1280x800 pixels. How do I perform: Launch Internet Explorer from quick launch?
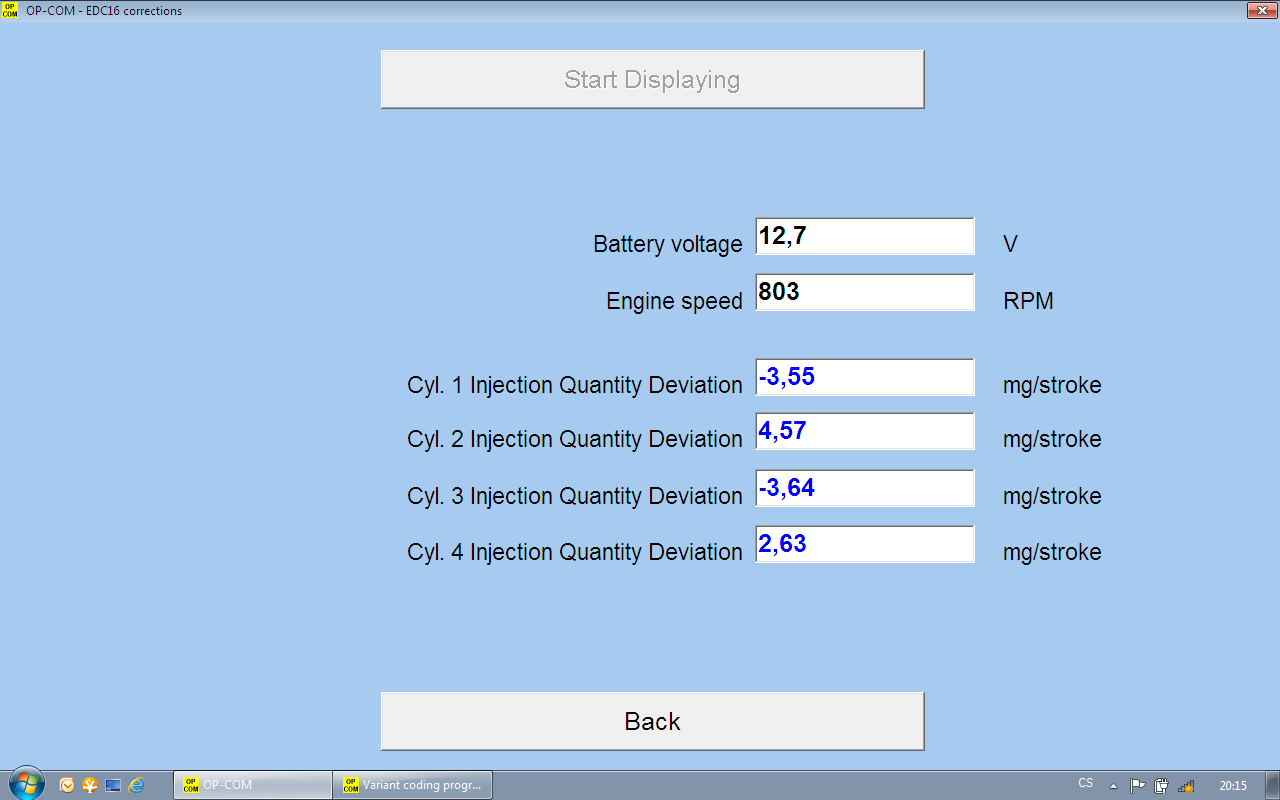pyautogui.click(x=136, y=785)
